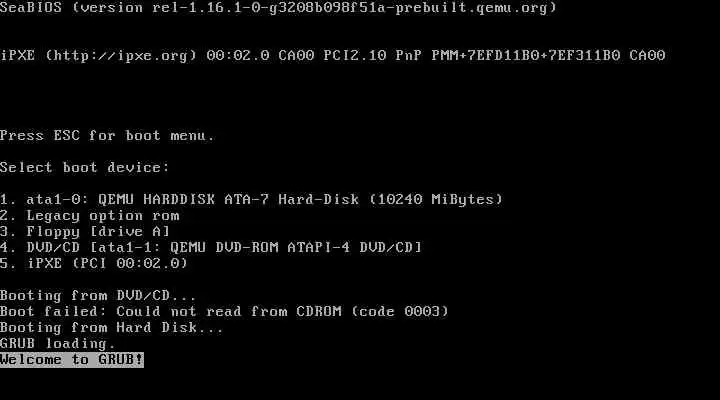Click the code 0003 error text

tap(399, 311)
